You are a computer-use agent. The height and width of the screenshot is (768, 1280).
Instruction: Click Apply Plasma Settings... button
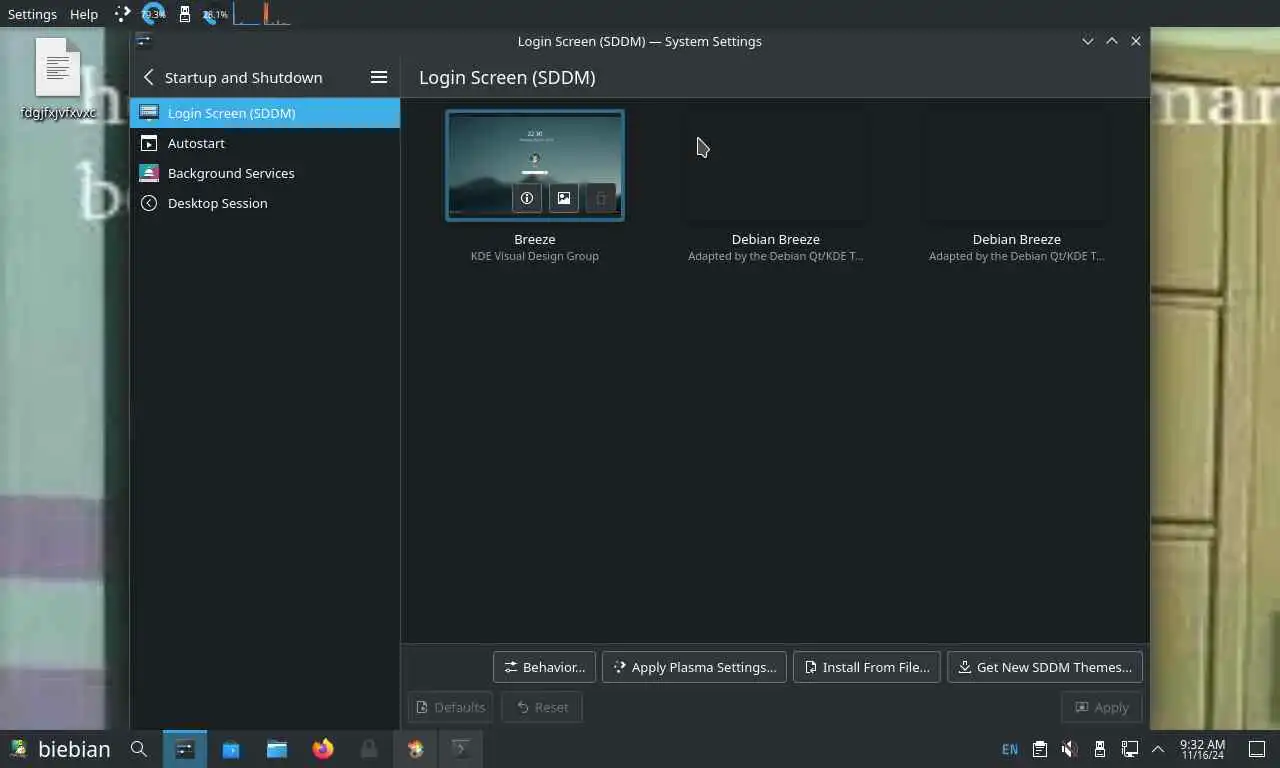pyautogui.click(x=694, y=667)
